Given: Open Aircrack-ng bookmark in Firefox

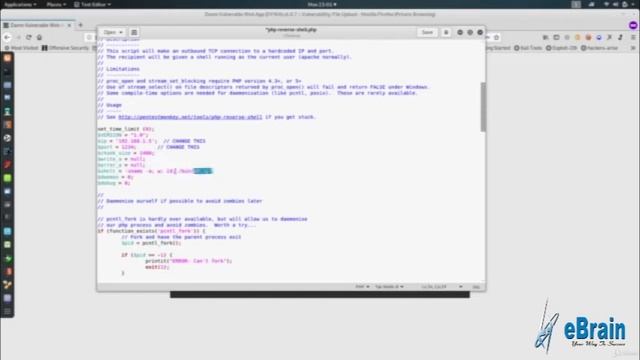Looking at the screenshot, I should (x=599, y=48).
